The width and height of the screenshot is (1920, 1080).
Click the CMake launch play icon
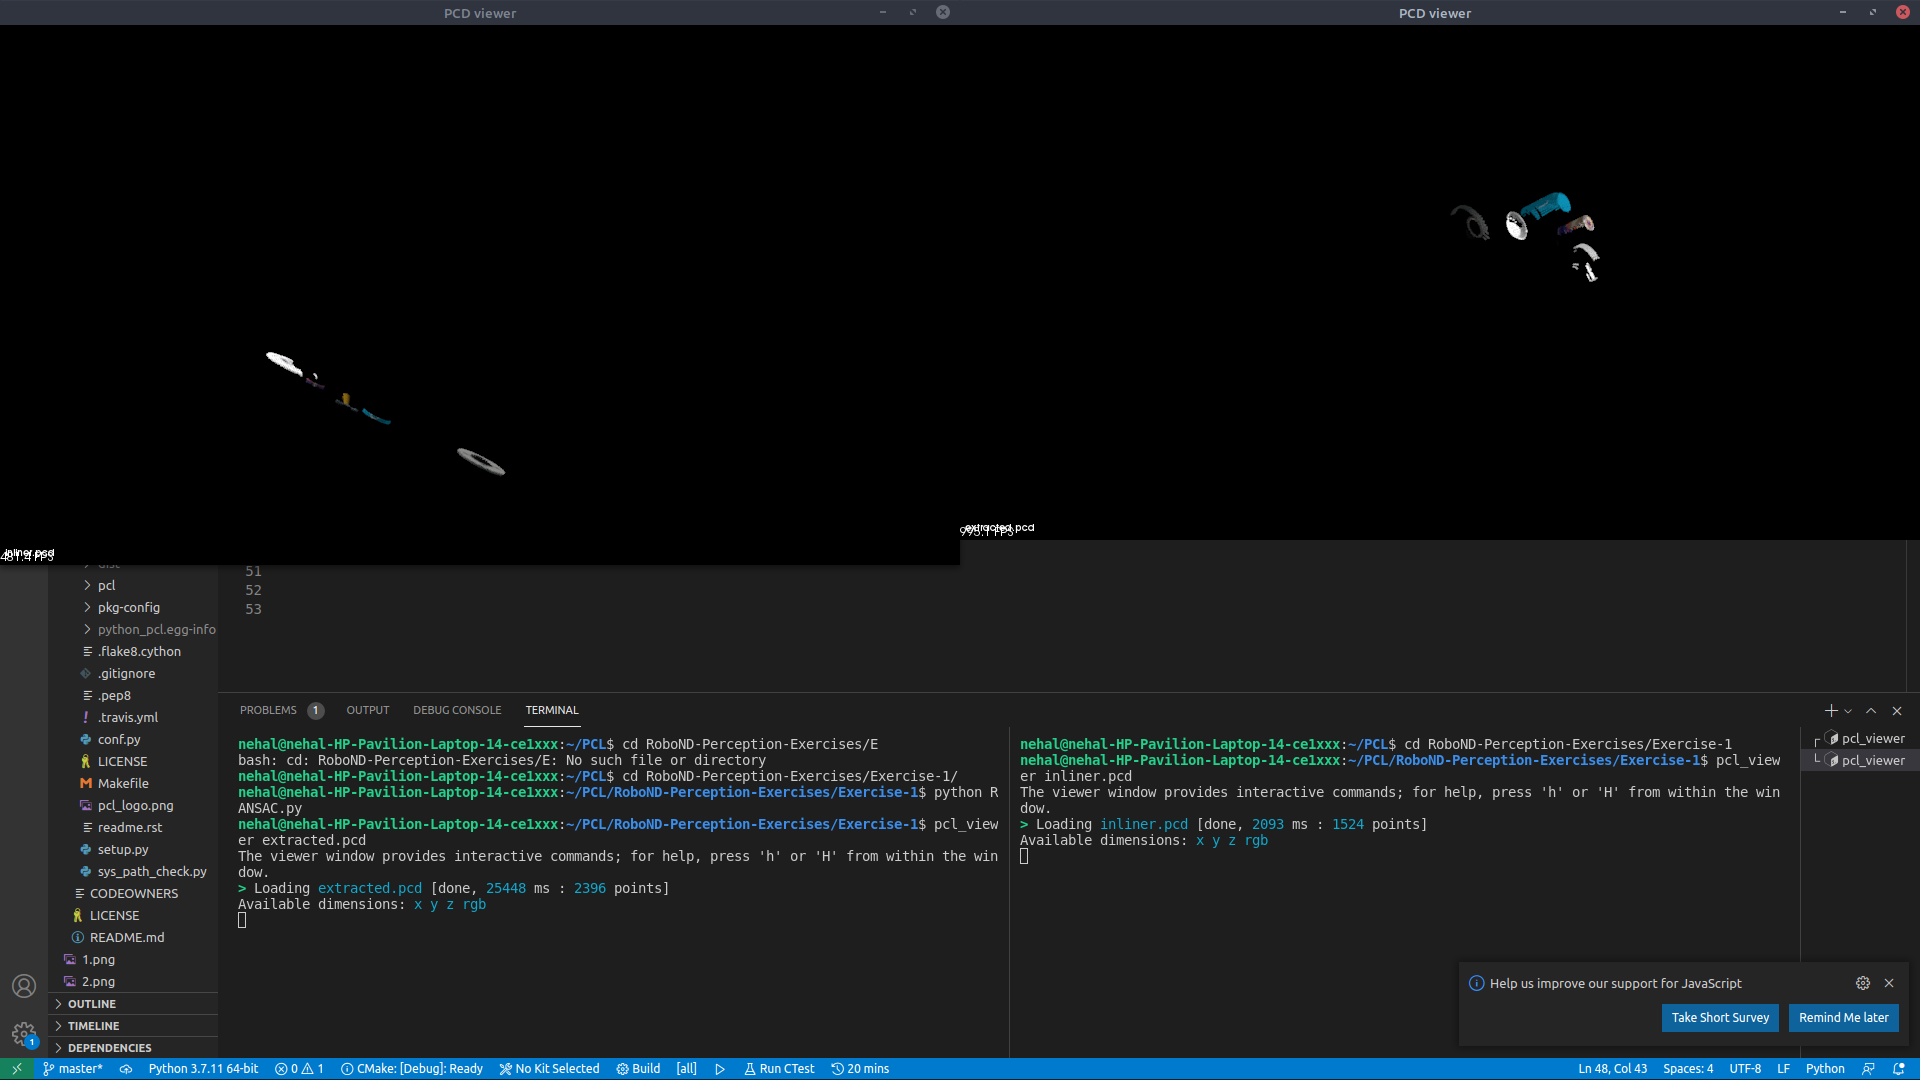click(720, 1069)
